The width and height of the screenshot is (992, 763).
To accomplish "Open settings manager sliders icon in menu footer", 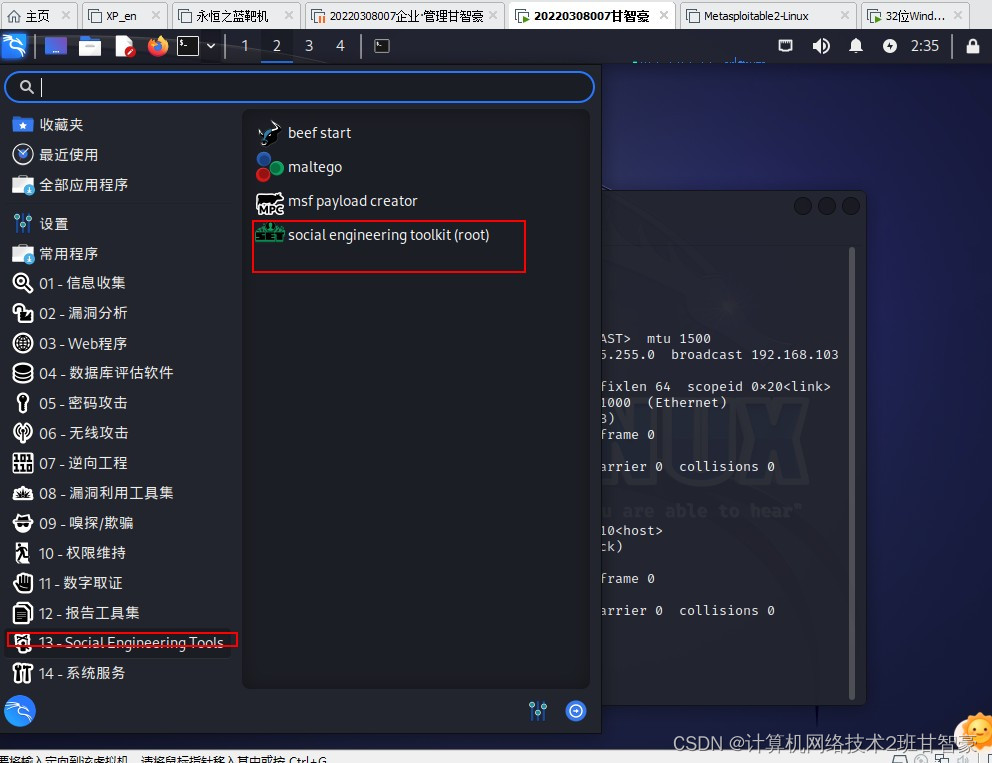I will 538,711.
